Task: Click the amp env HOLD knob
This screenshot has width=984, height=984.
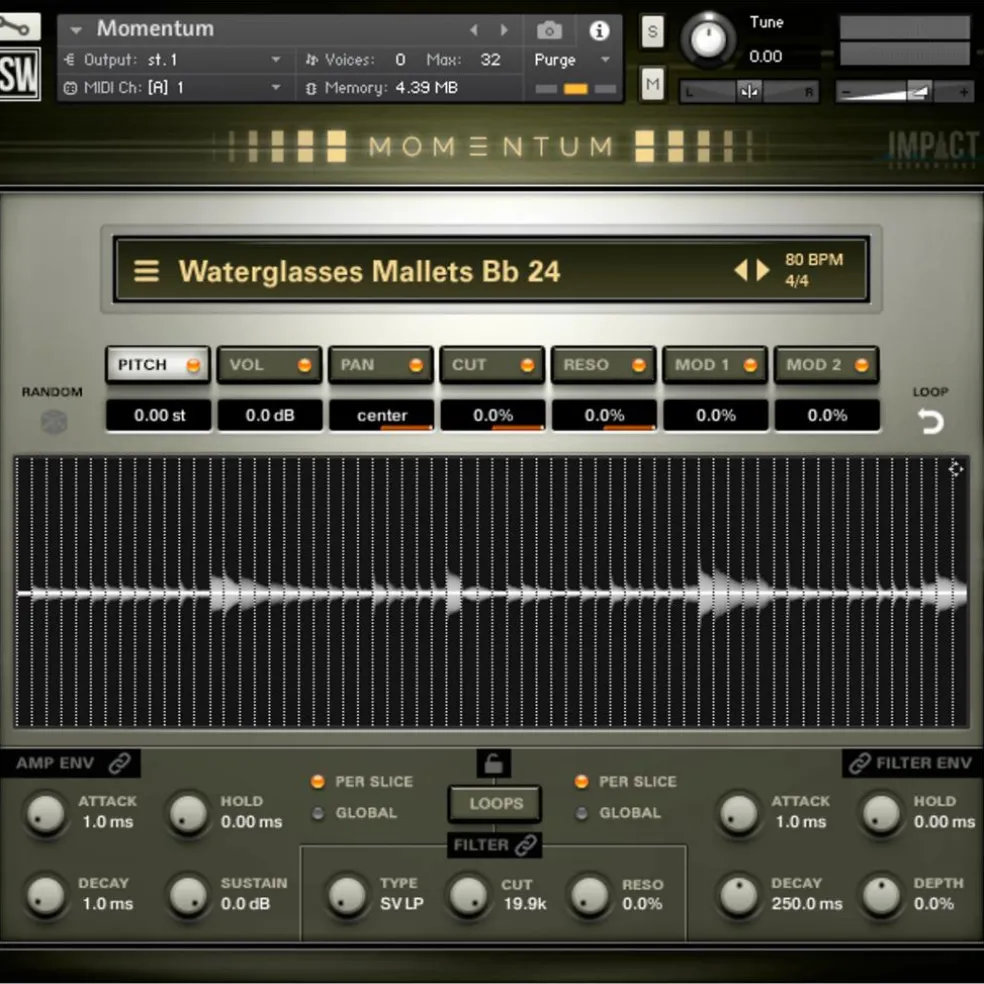Action: [188, 814]
